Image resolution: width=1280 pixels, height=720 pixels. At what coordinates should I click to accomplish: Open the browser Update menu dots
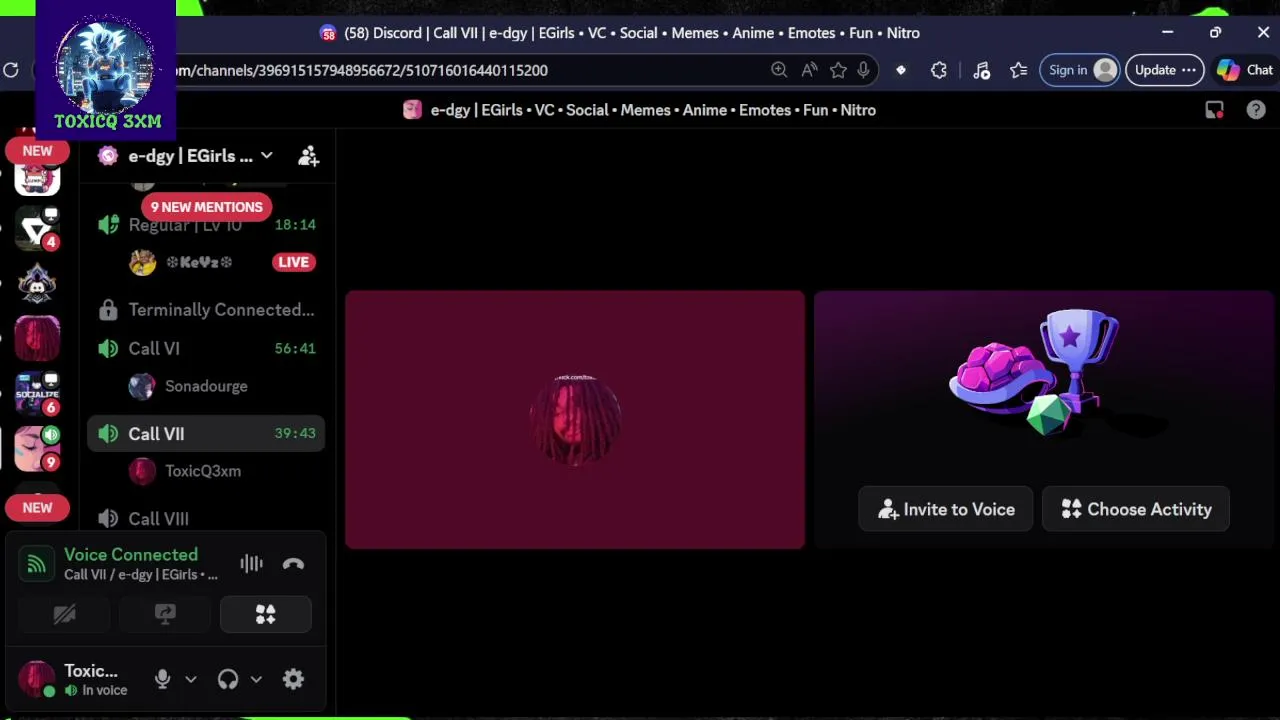1189,70
